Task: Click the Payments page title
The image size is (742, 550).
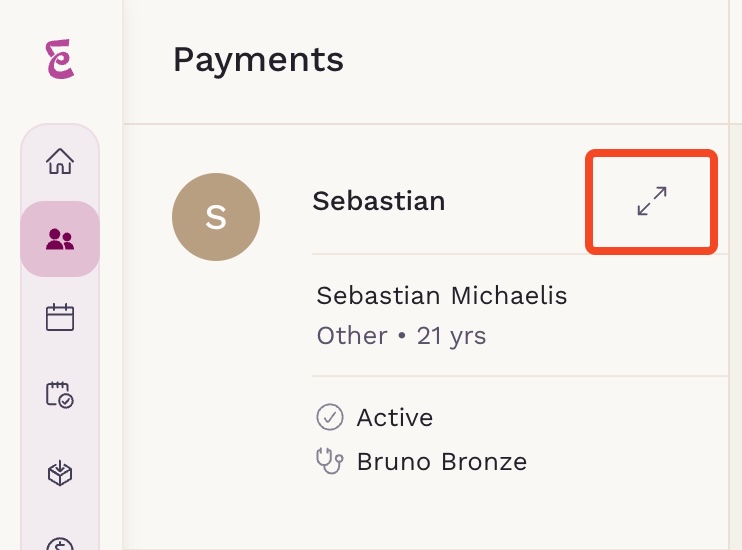Action: (258, 61)
